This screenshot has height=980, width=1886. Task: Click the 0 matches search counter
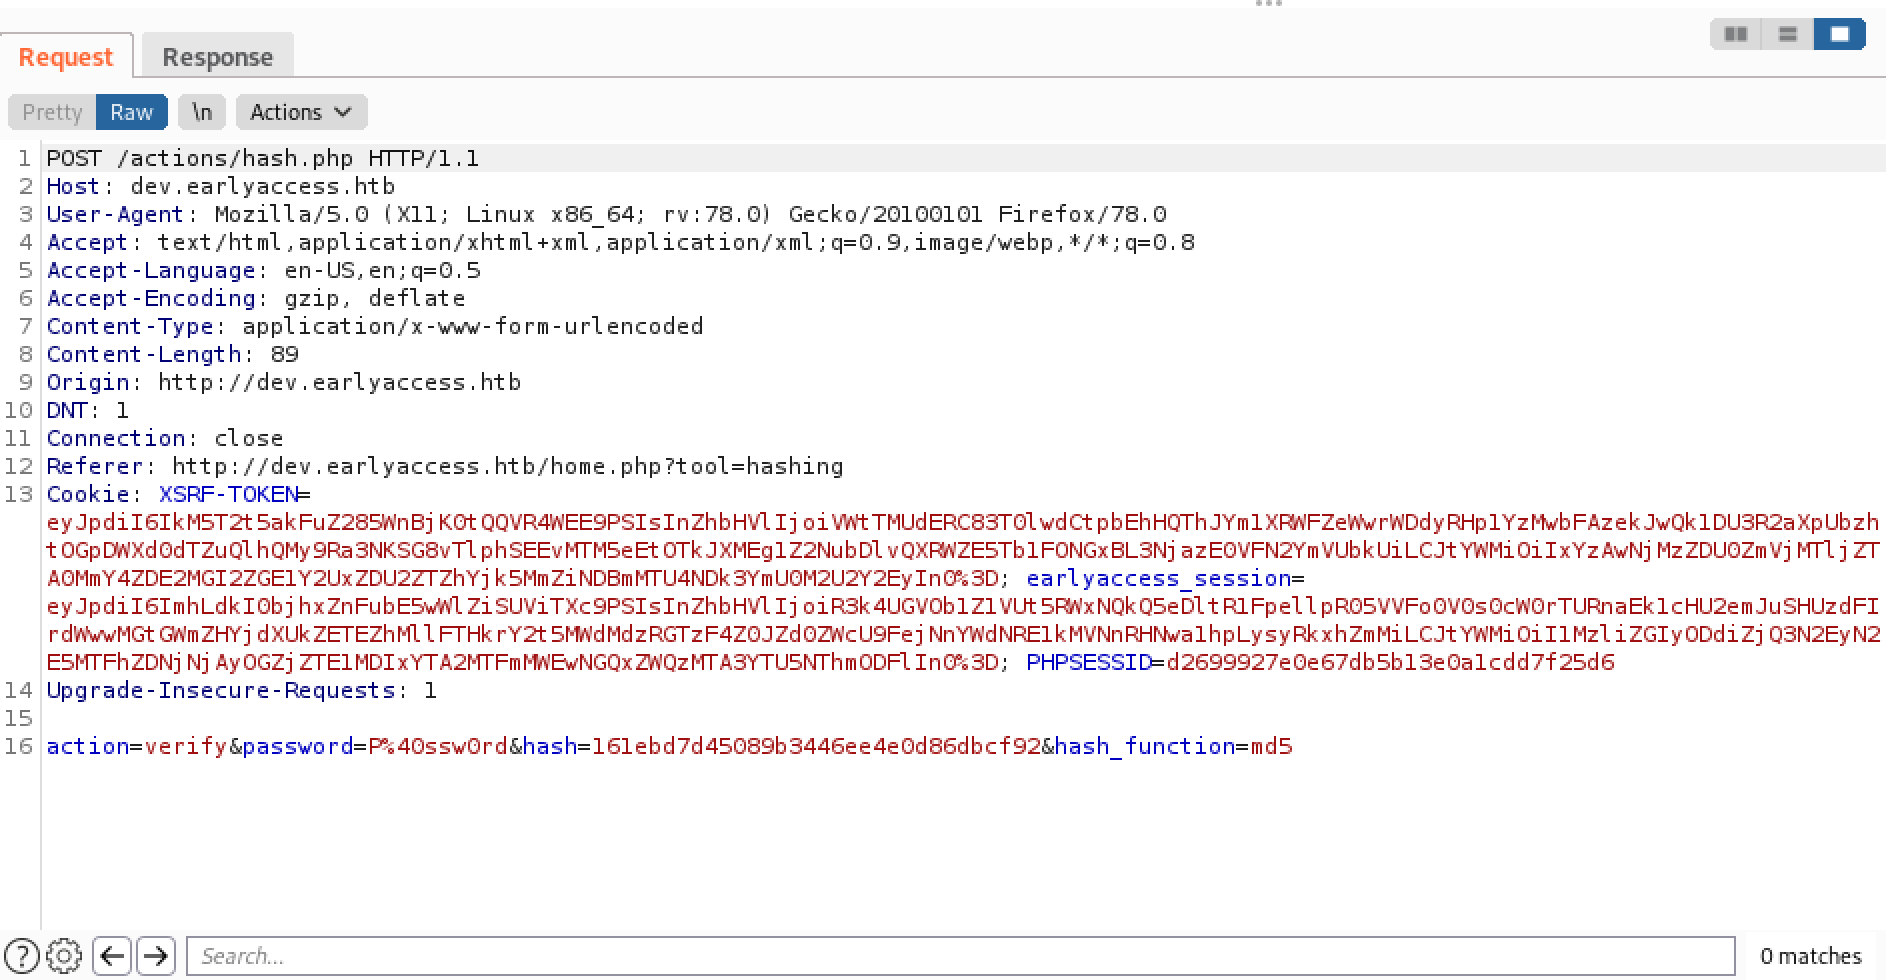(1811, 956)
